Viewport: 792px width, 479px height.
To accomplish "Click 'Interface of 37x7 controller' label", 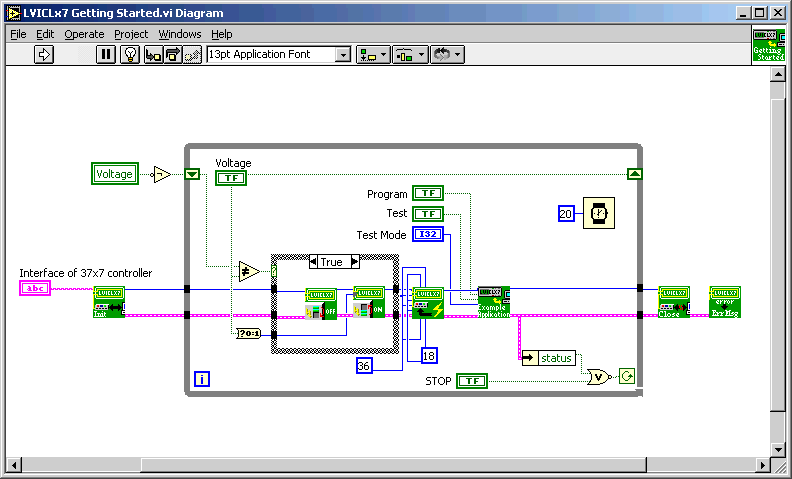I will coord(85,273).
